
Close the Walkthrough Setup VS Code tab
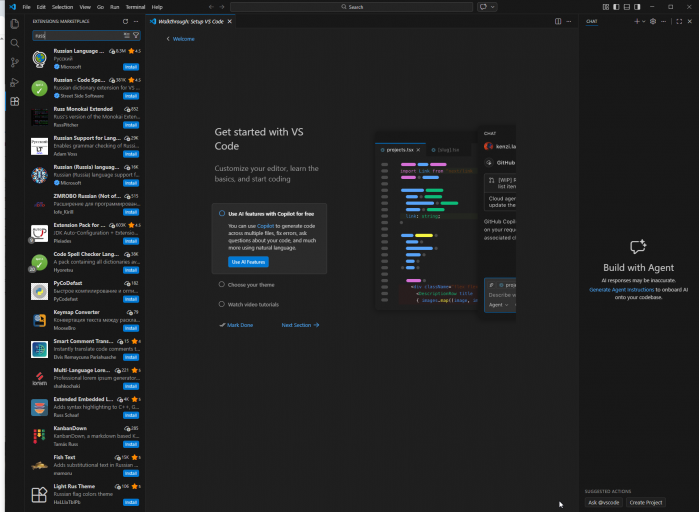click(230, 21)
